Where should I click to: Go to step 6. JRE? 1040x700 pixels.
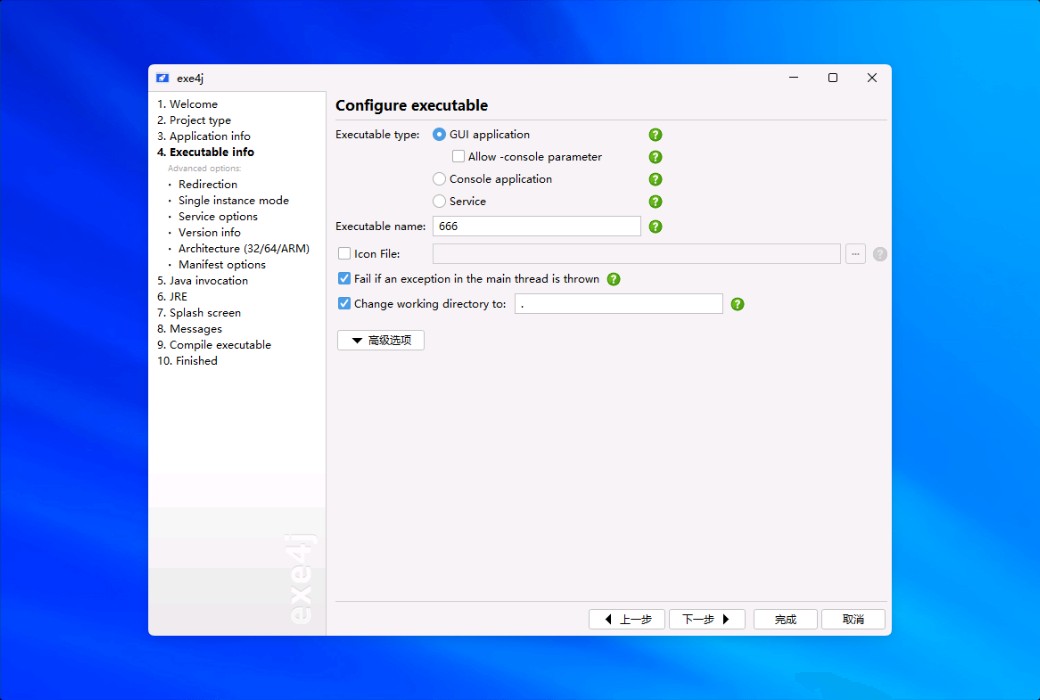[172, 297]
